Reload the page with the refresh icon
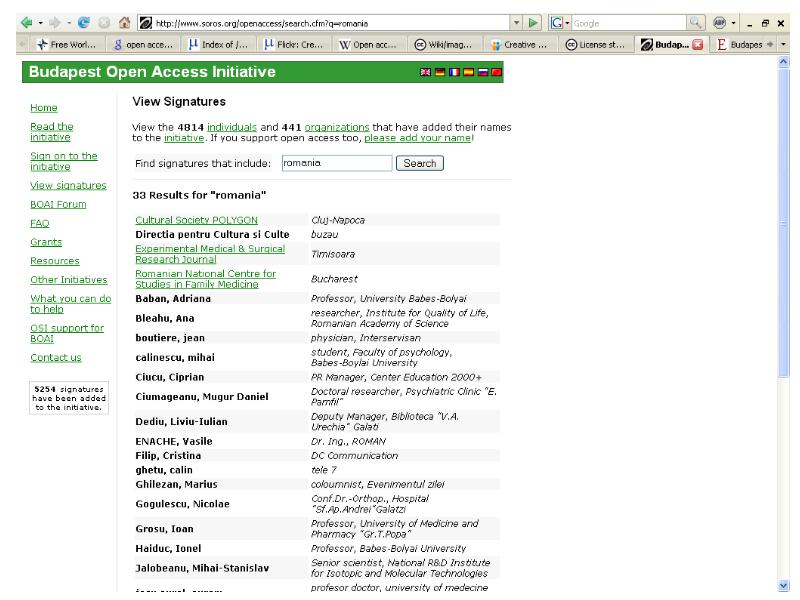800x600 pixels. [84, 23]
